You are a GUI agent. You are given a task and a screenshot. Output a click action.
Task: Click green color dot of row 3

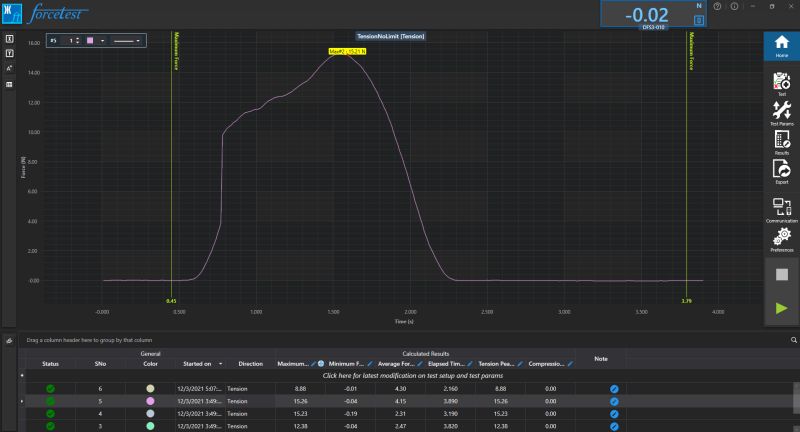(x=150, y=426)
